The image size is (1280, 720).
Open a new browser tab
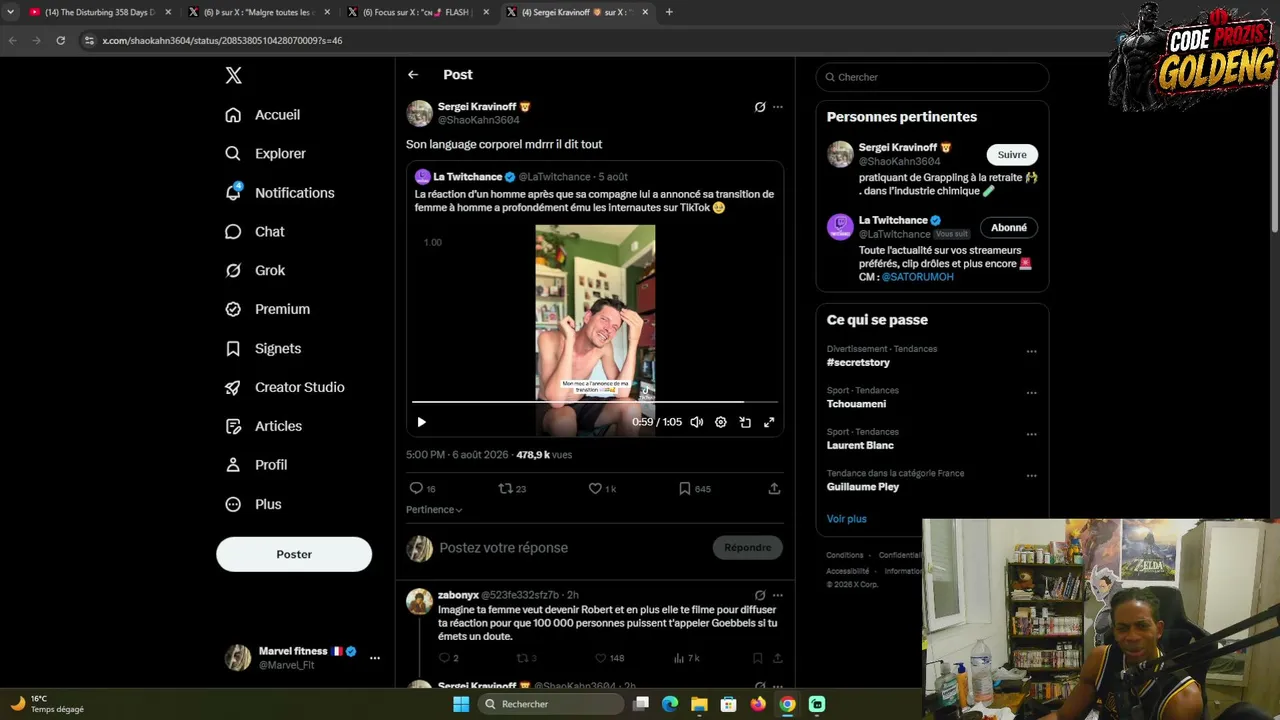point(669,12)
